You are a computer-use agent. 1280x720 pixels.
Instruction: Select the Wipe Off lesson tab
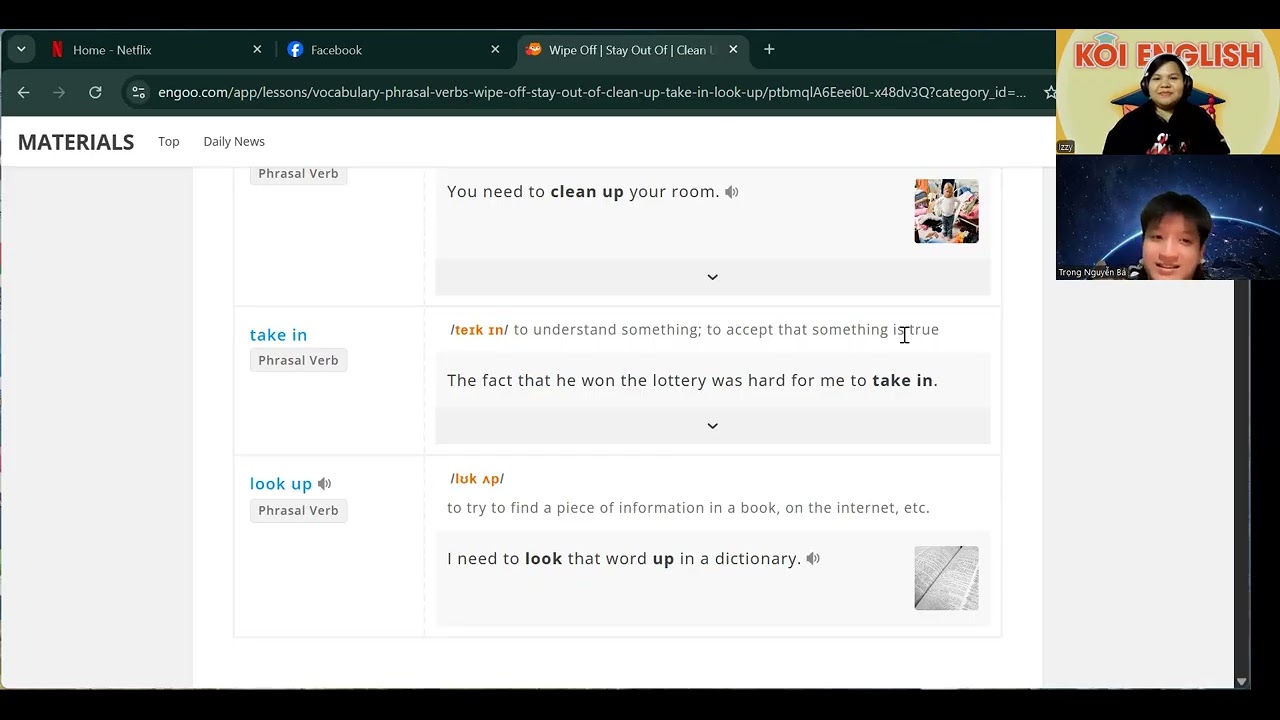[630, 49]
